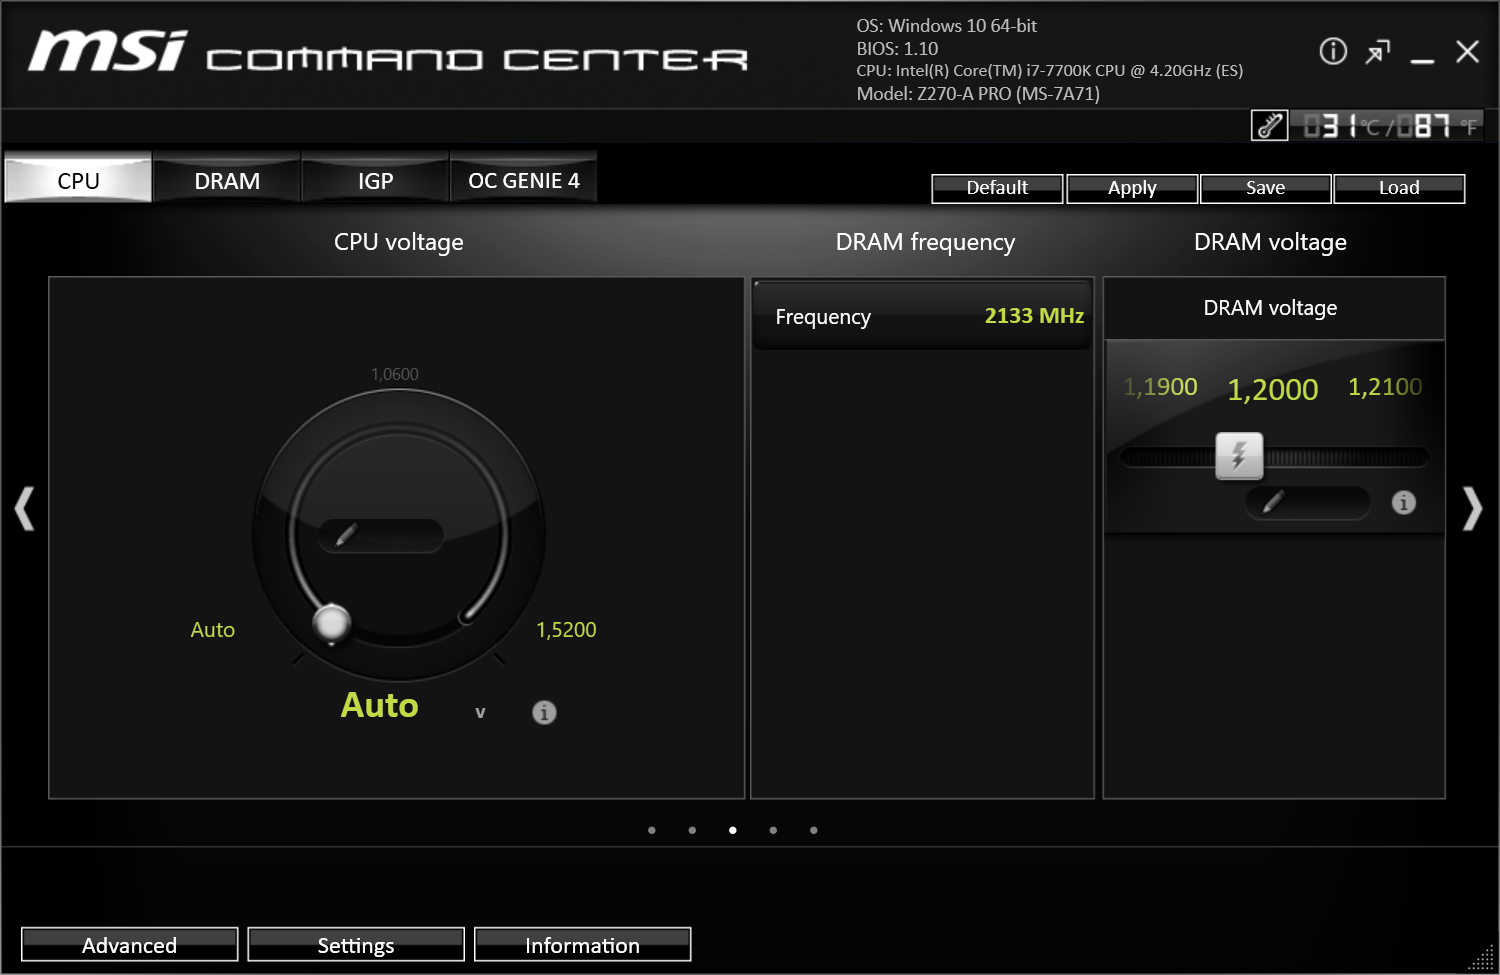Click the shrink-to-gadget arrow icon
1500x975 pixels.
(1378, 52)
